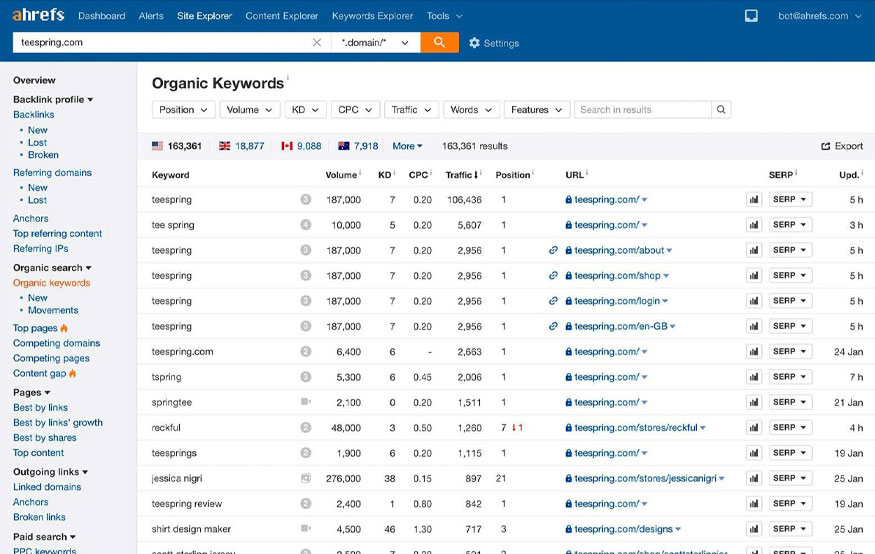Open Alerts in top navigation
The image size is (875, 554).
click(x=151, y=16)
